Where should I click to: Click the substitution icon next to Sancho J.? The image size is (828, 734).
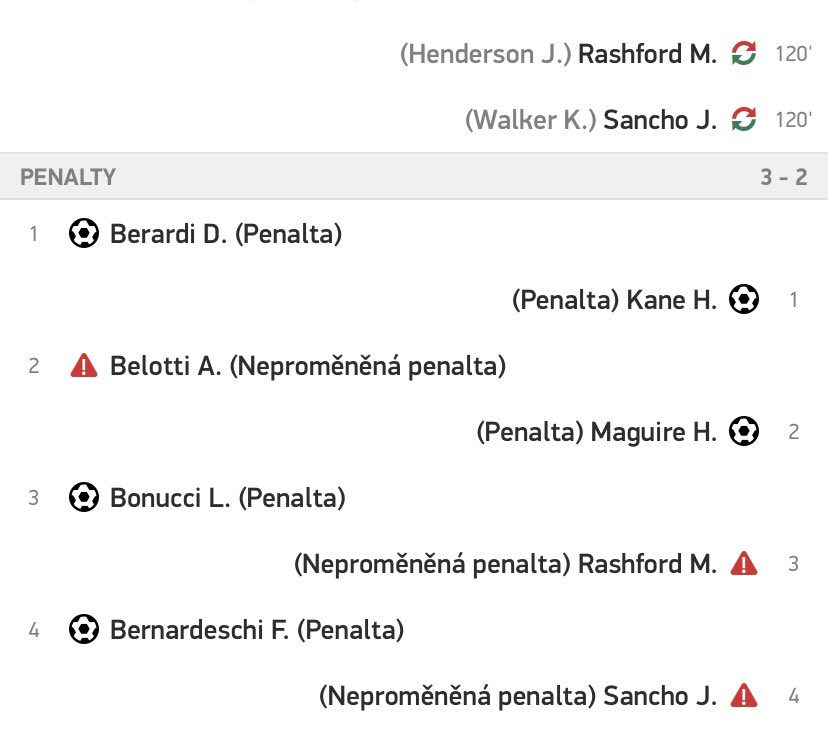tap(744, 119)
